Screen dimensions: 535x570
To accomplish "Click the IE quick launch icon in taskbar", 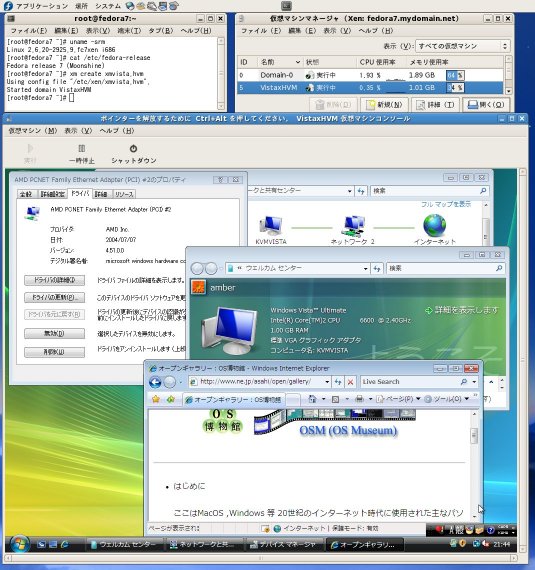I will coord(65,544).
